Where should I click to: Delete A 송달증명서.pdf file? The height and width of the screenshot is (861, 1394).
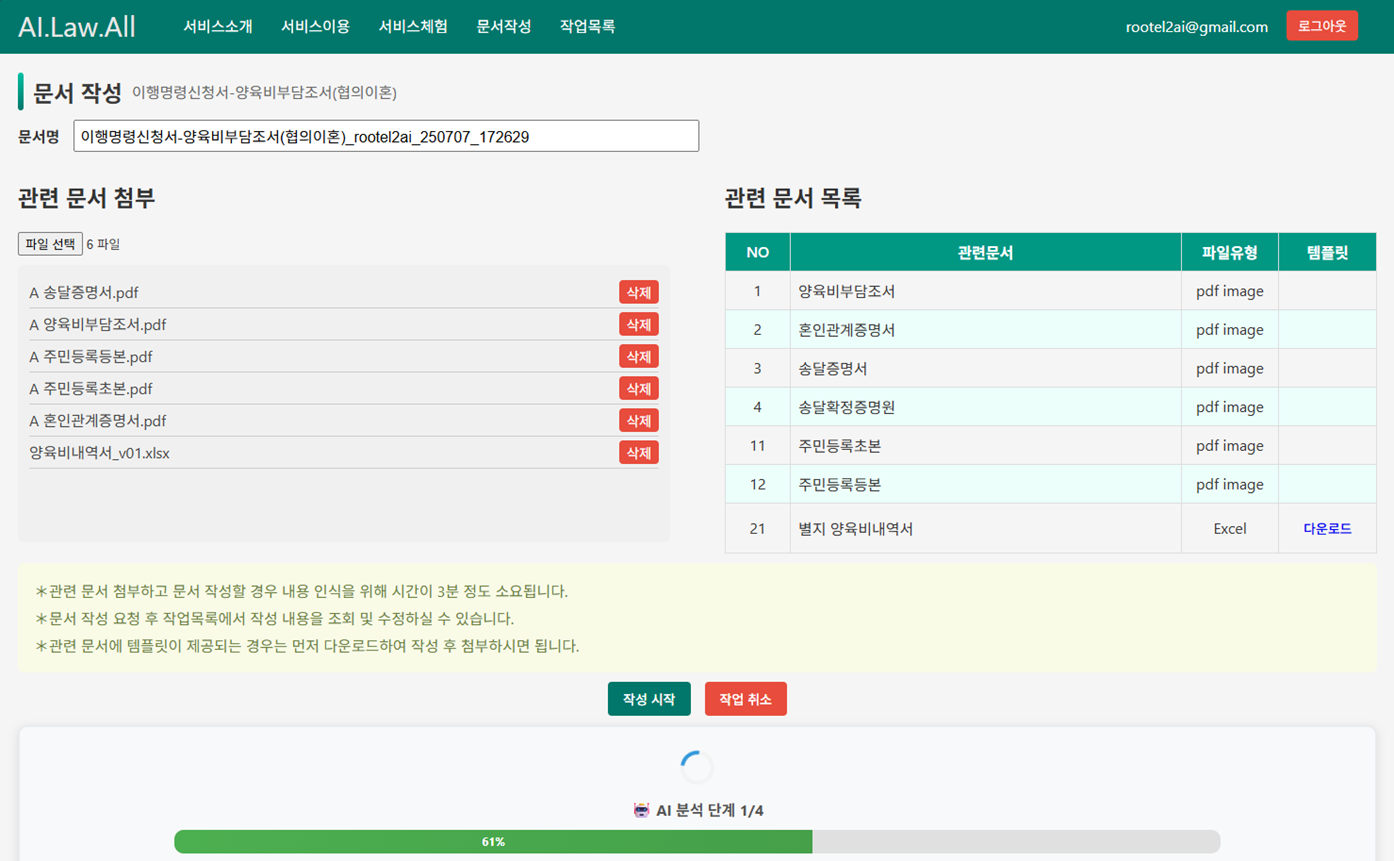[x=639, y=293]
